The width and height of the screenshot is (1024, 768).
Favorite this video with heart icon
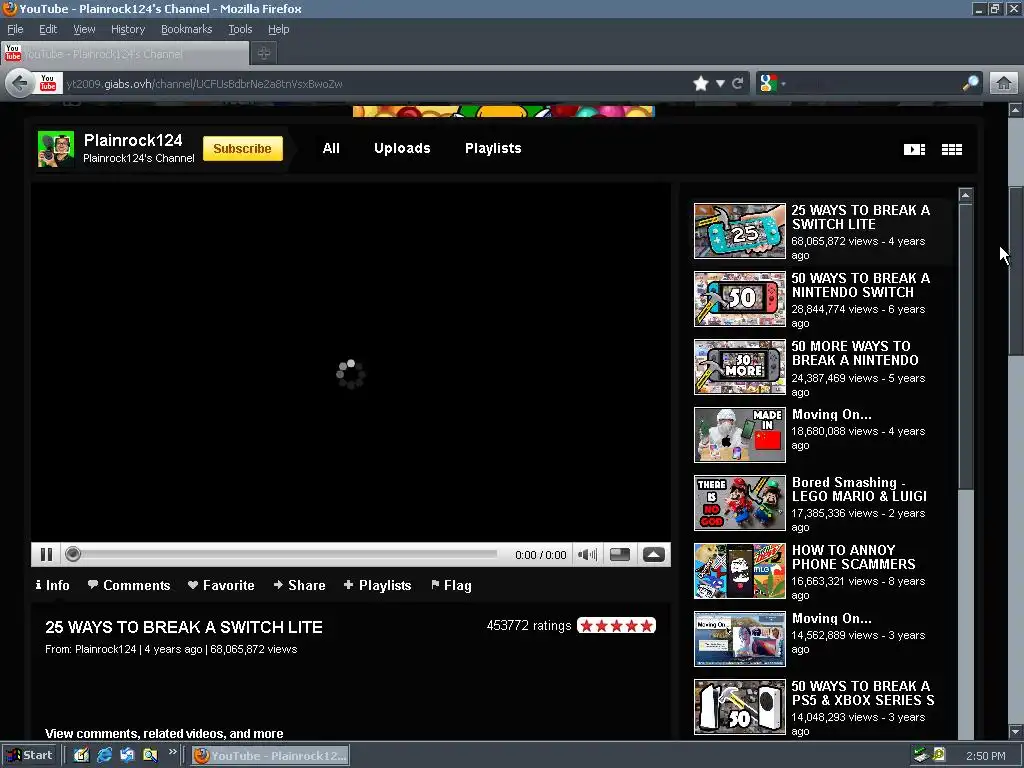221,585
